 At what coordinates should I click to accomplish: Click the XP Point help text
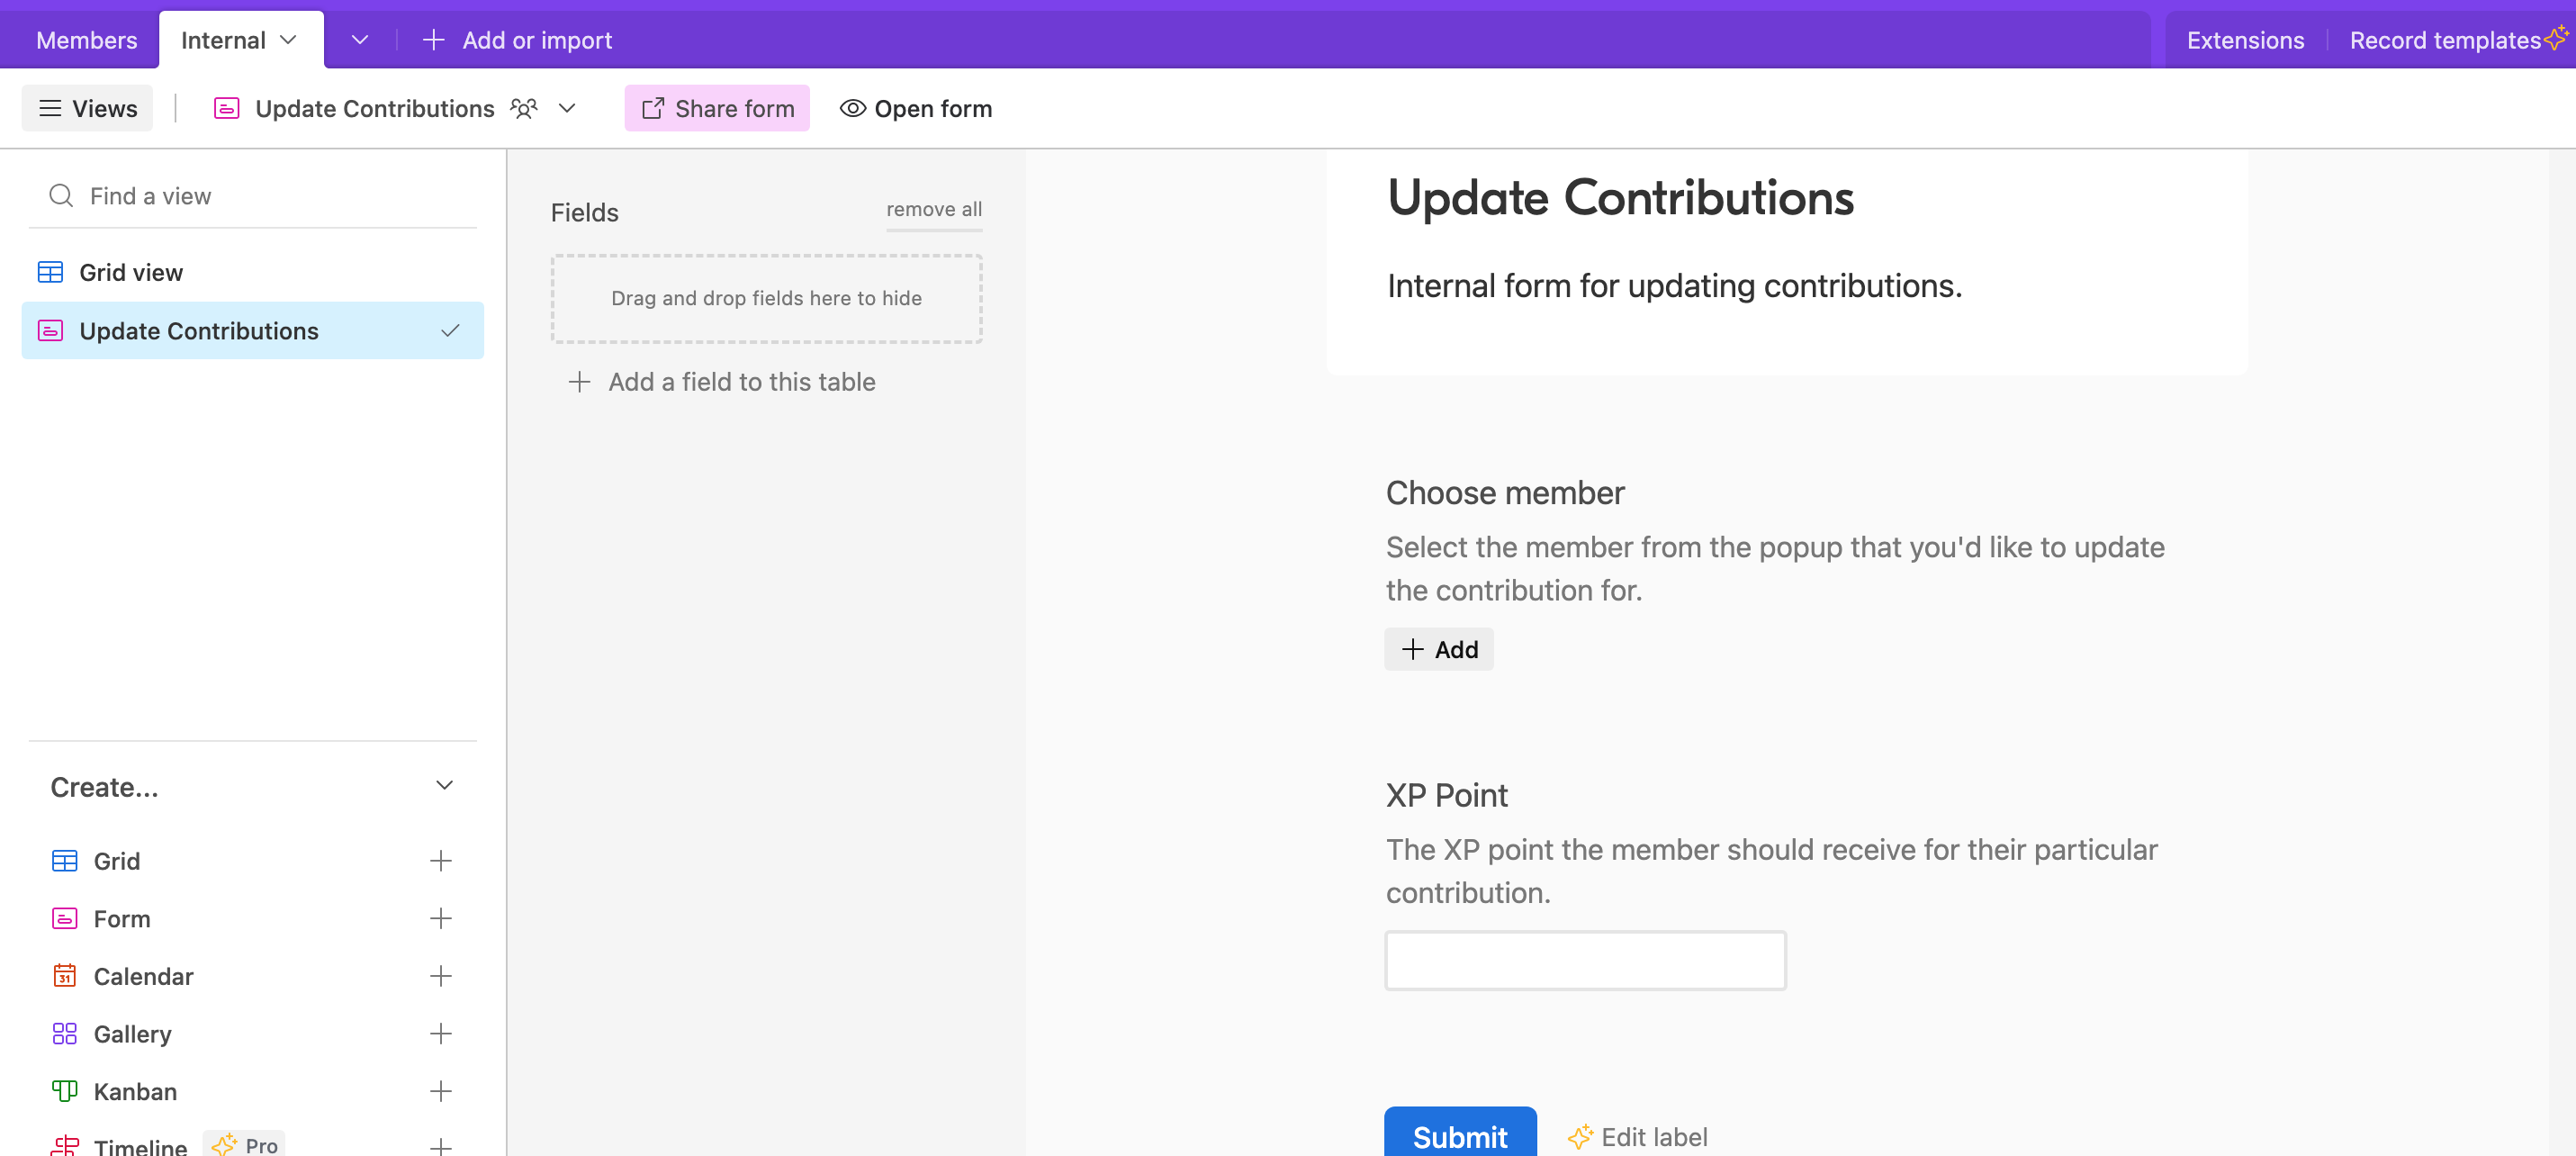(x=1771, y=871)
